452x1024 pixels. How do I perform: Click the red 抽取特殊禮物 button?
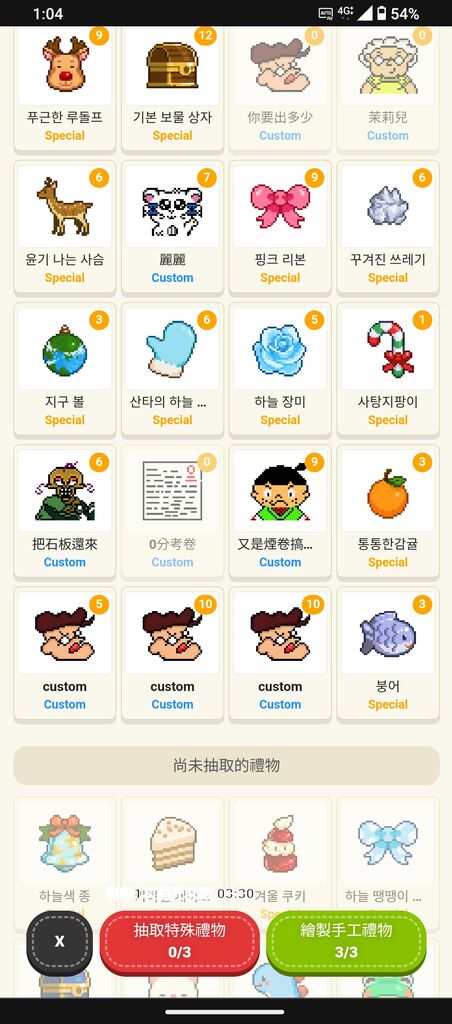point(180,940)
